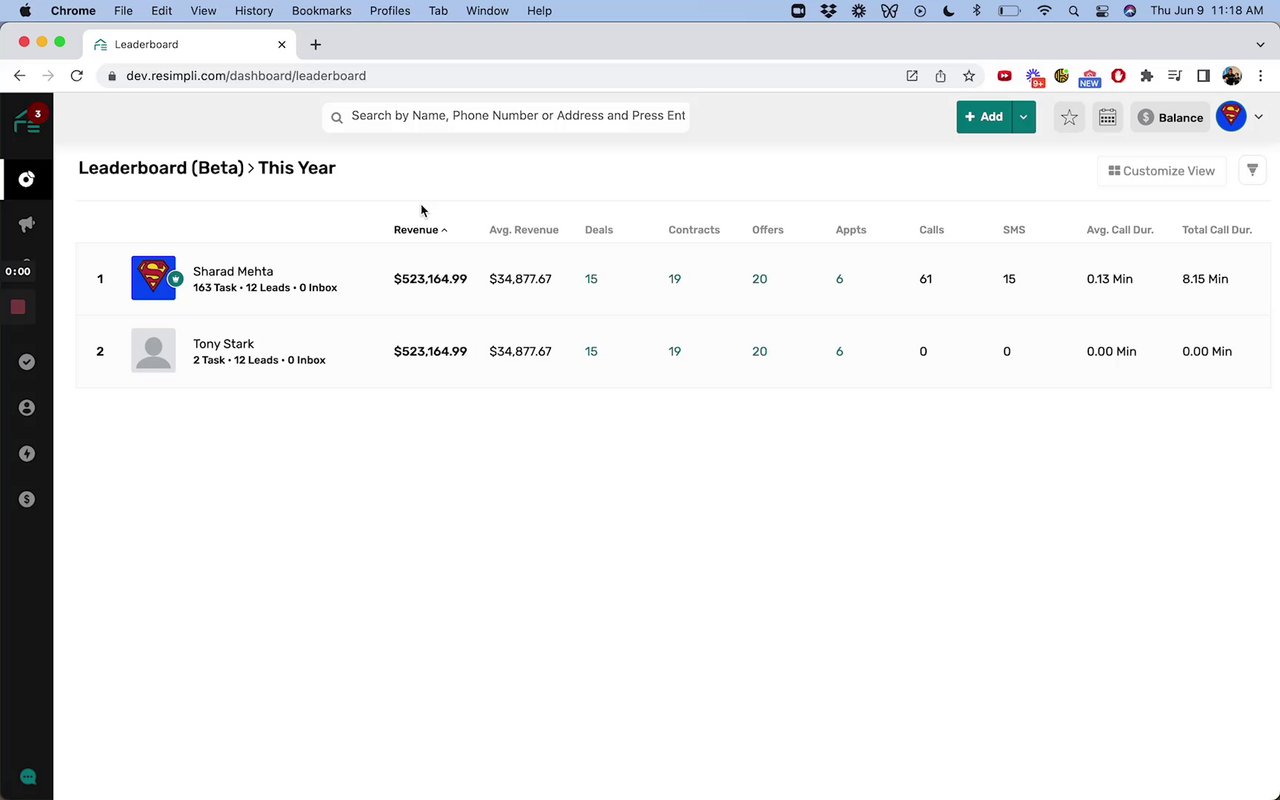The height and width of the screenshot is (800, 1280).
Task: Bookmark this page with the address bar star
Action: 969,76
